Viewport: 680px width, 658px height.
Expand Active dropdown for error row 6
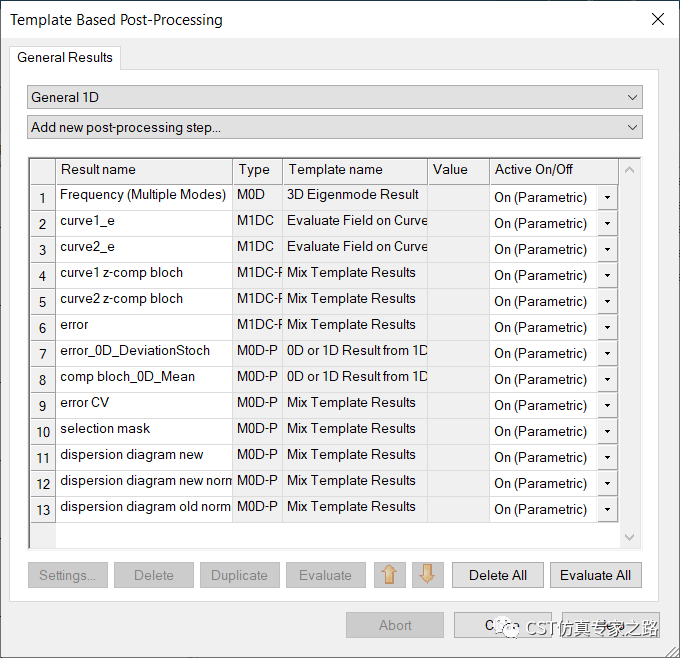coord(607,327)
